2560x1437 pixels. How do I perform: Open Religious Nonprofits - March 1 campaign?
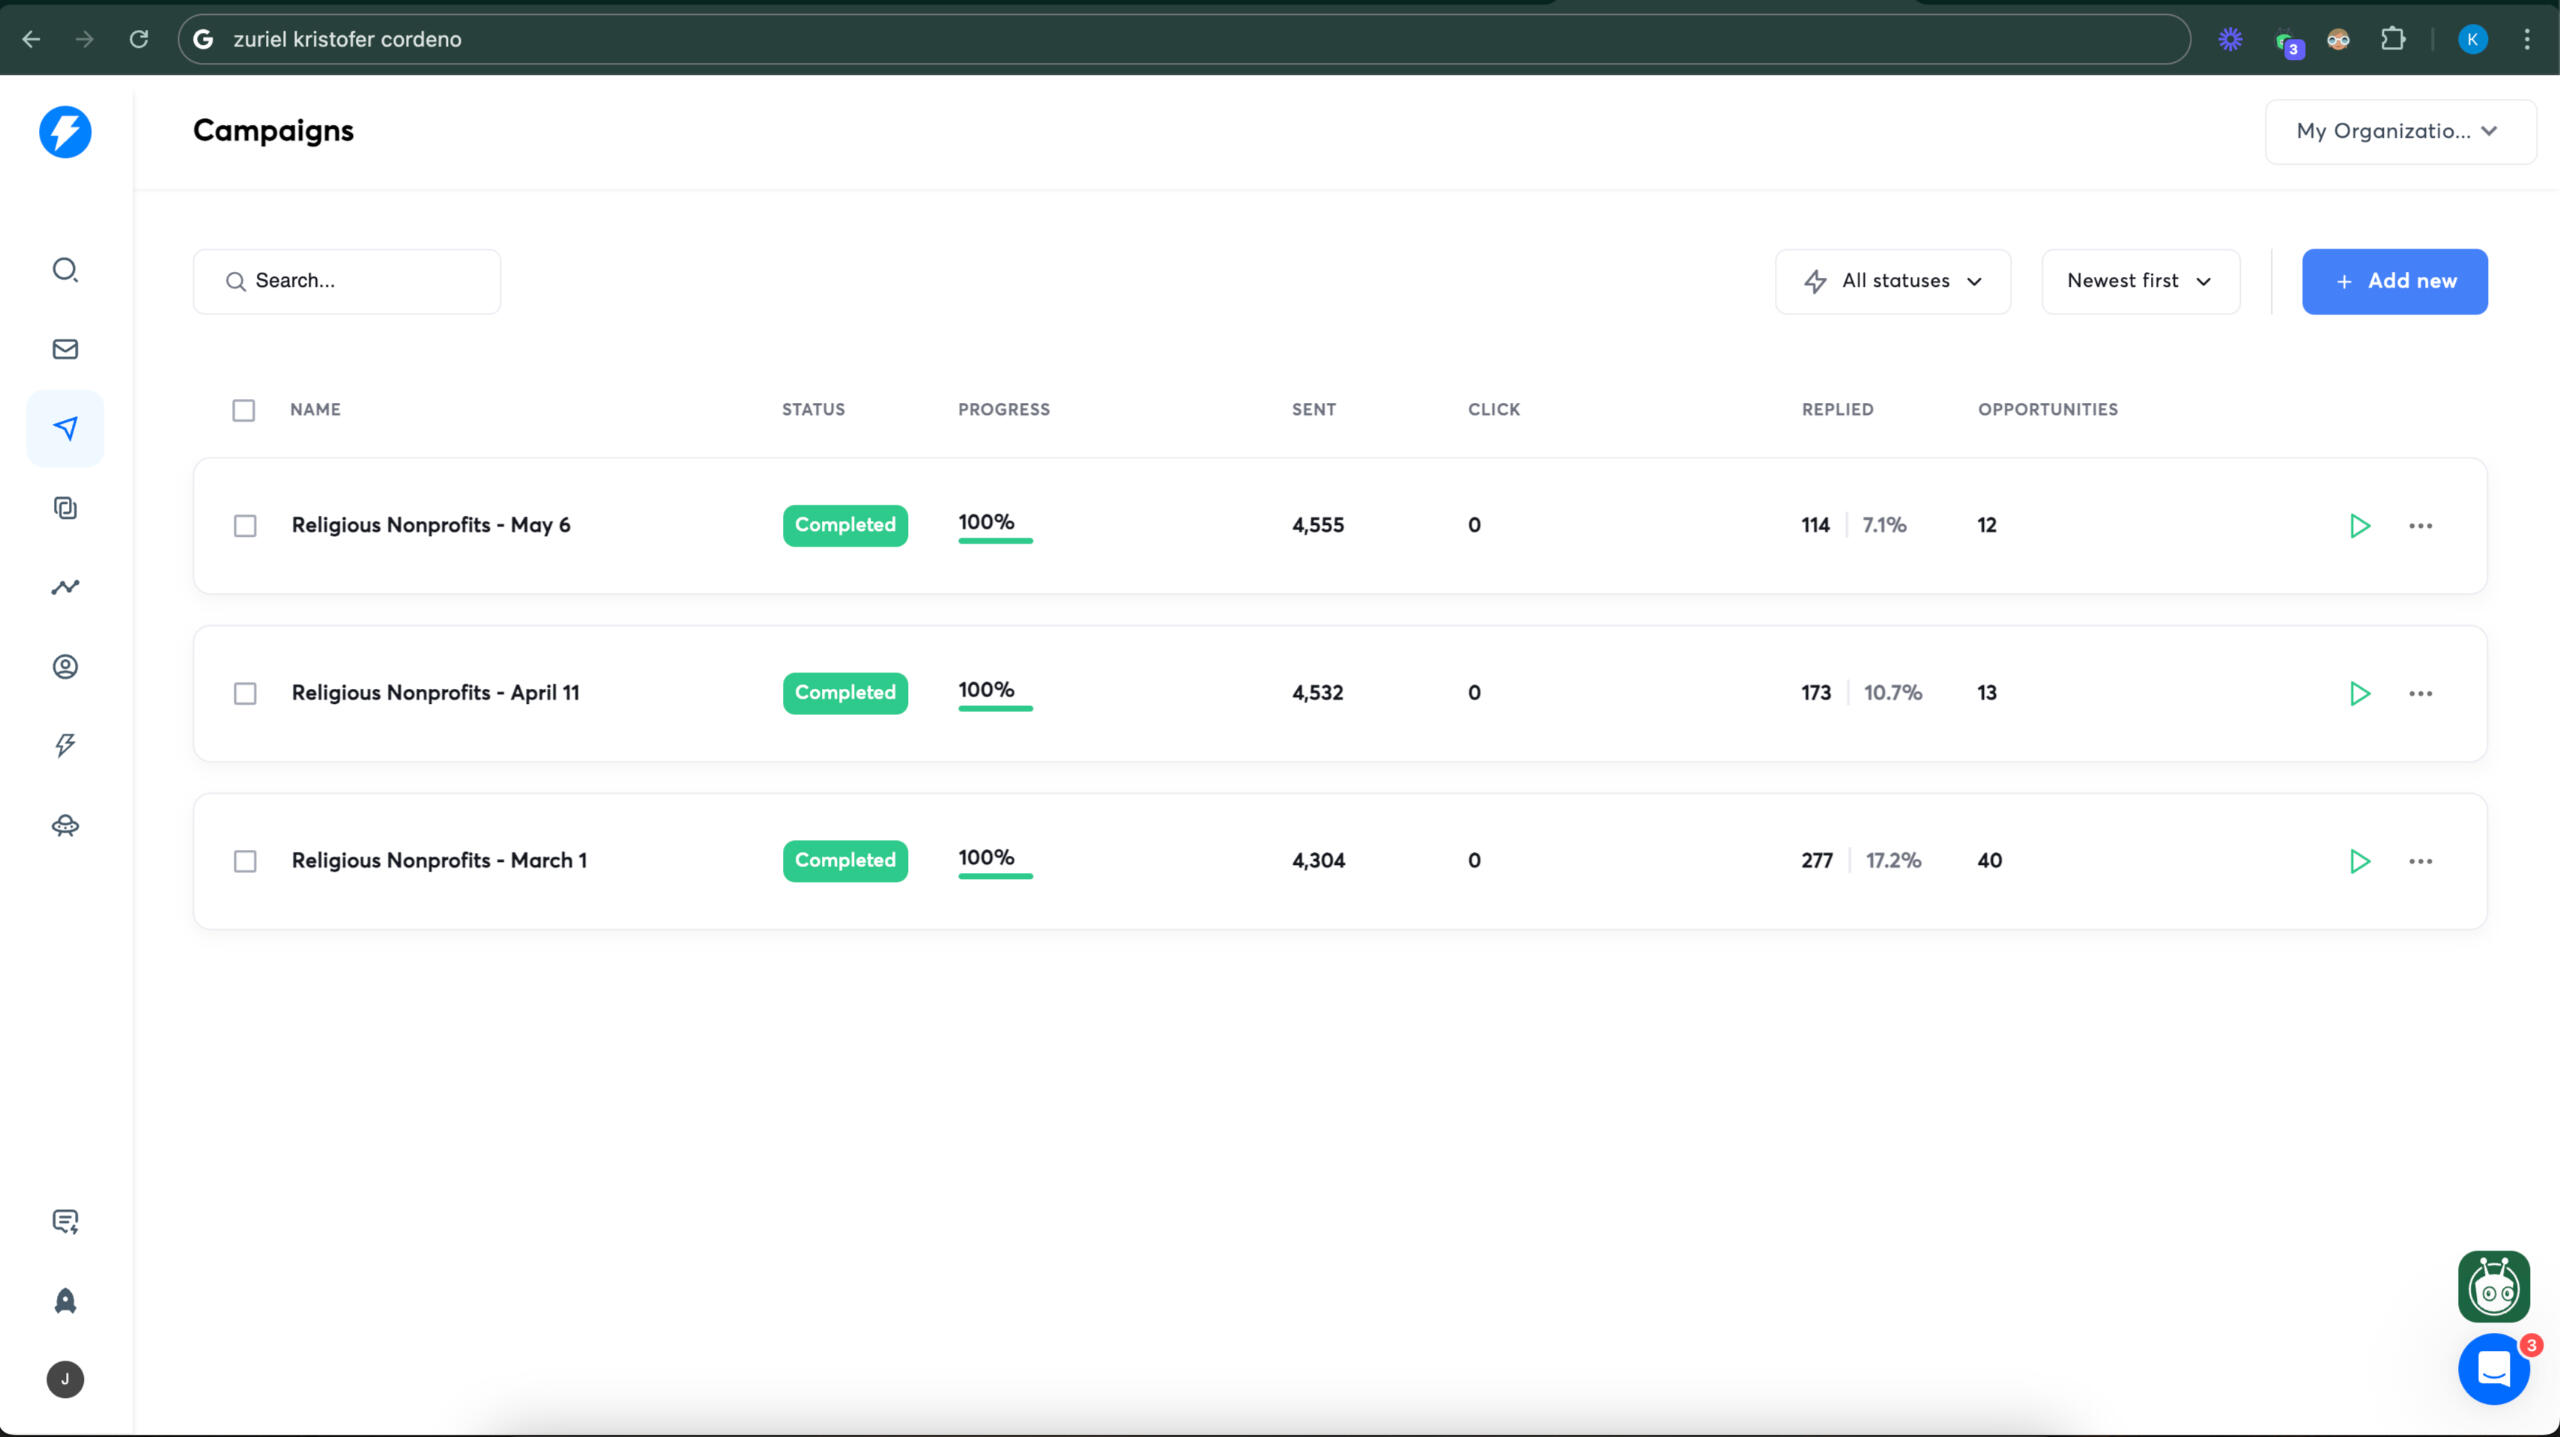coord(439,861)
